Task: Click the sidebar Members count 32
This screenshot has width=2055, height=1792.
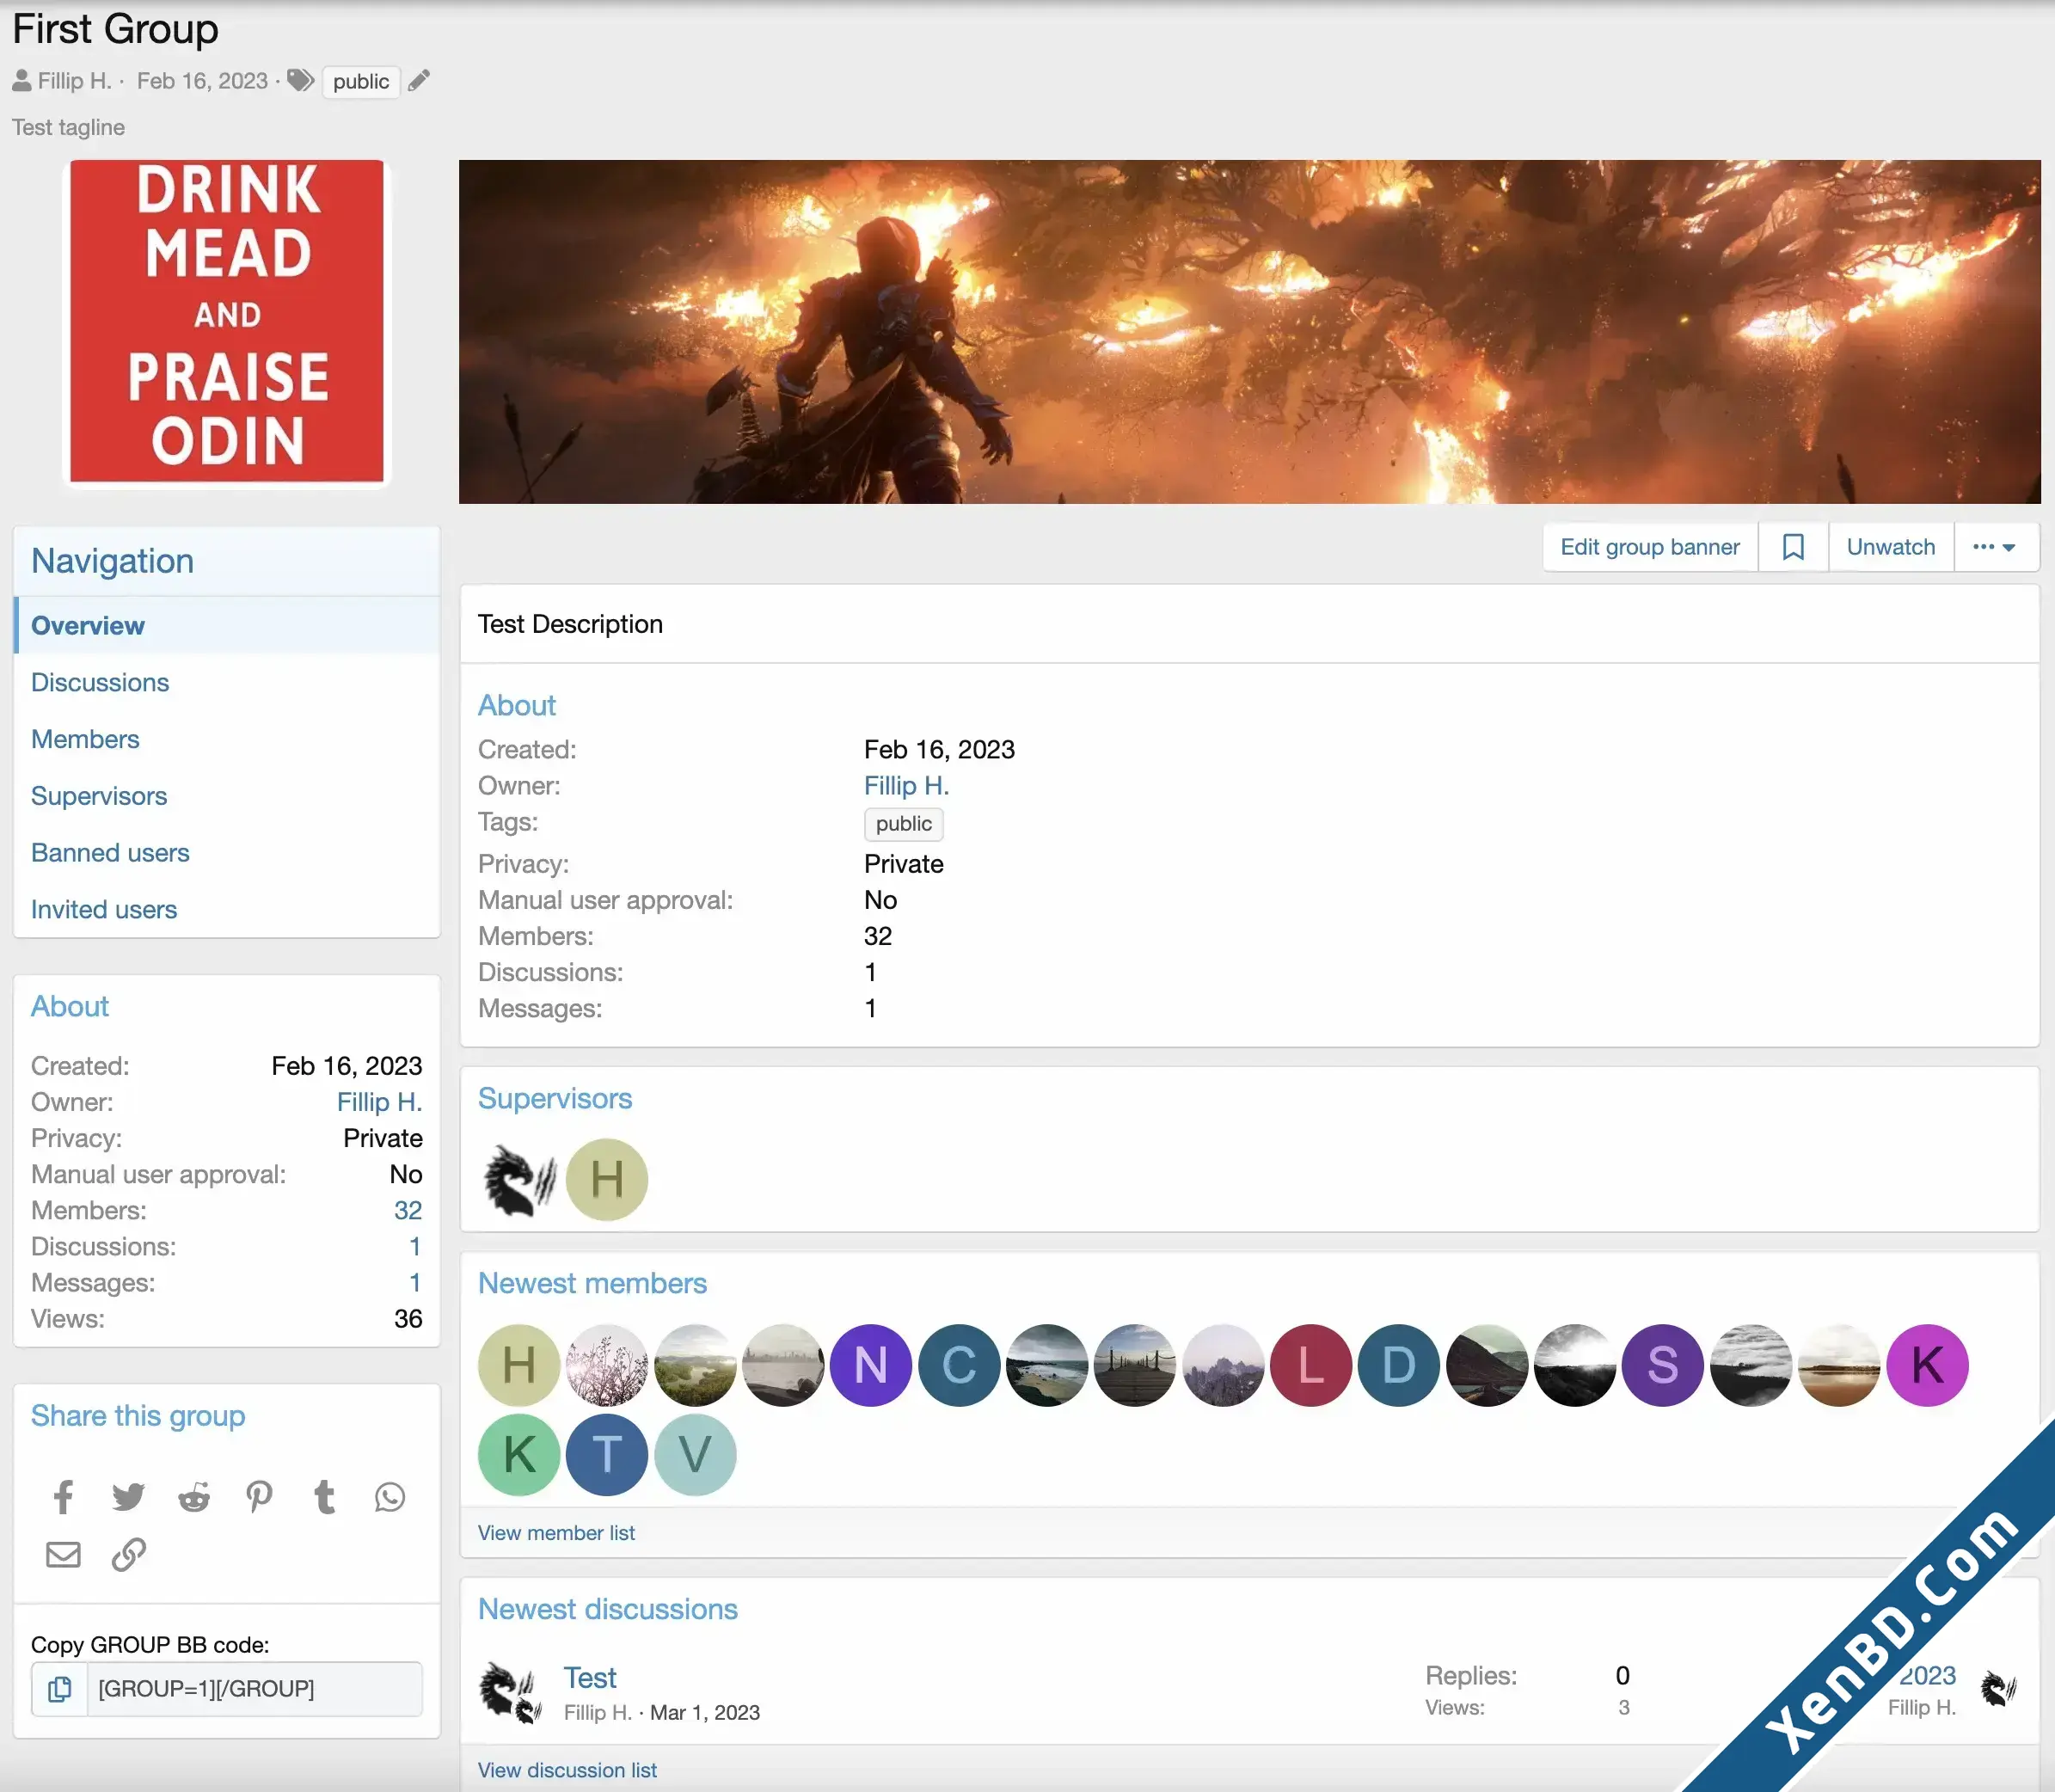Action: point(408,1211)
